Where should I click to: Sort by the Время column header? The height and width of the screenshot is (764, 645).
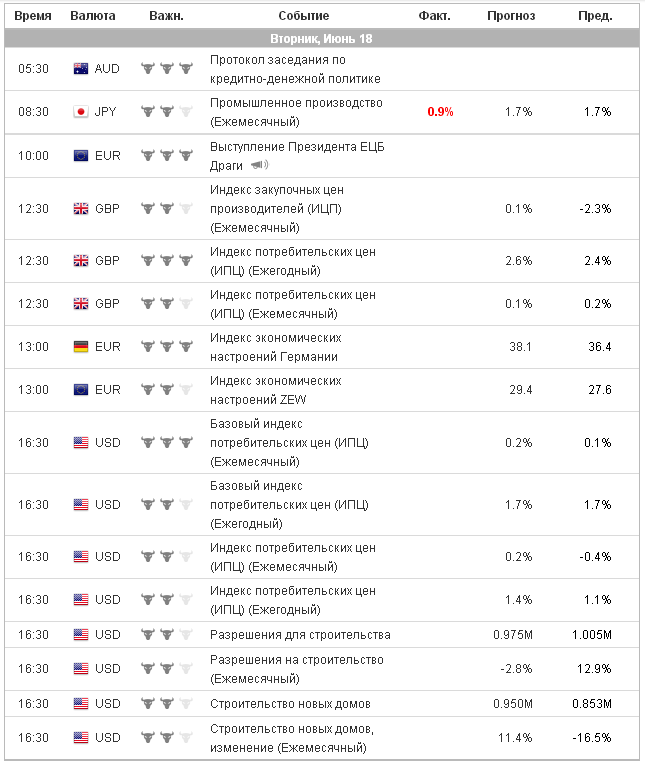[33, 16]
